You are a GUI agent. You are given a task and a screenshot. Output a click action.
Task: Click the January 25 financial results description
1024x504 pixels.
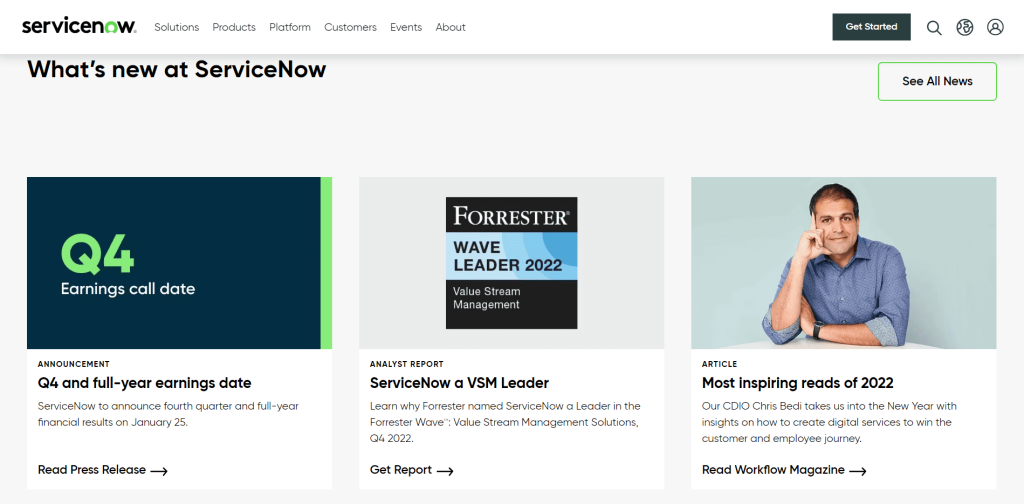pyautogui.click(x=168, y=414)
